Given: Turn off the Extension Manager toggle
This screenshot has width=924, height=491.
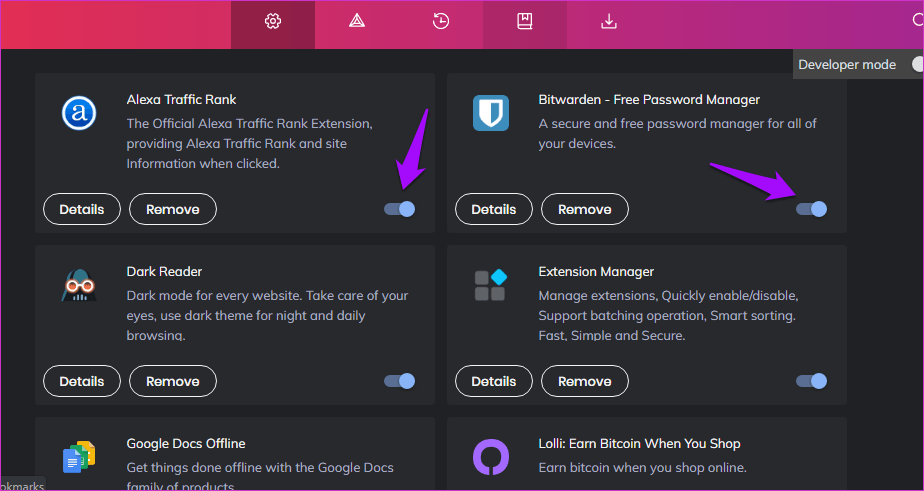Looking at the screenshot, I should coord(811,381).
